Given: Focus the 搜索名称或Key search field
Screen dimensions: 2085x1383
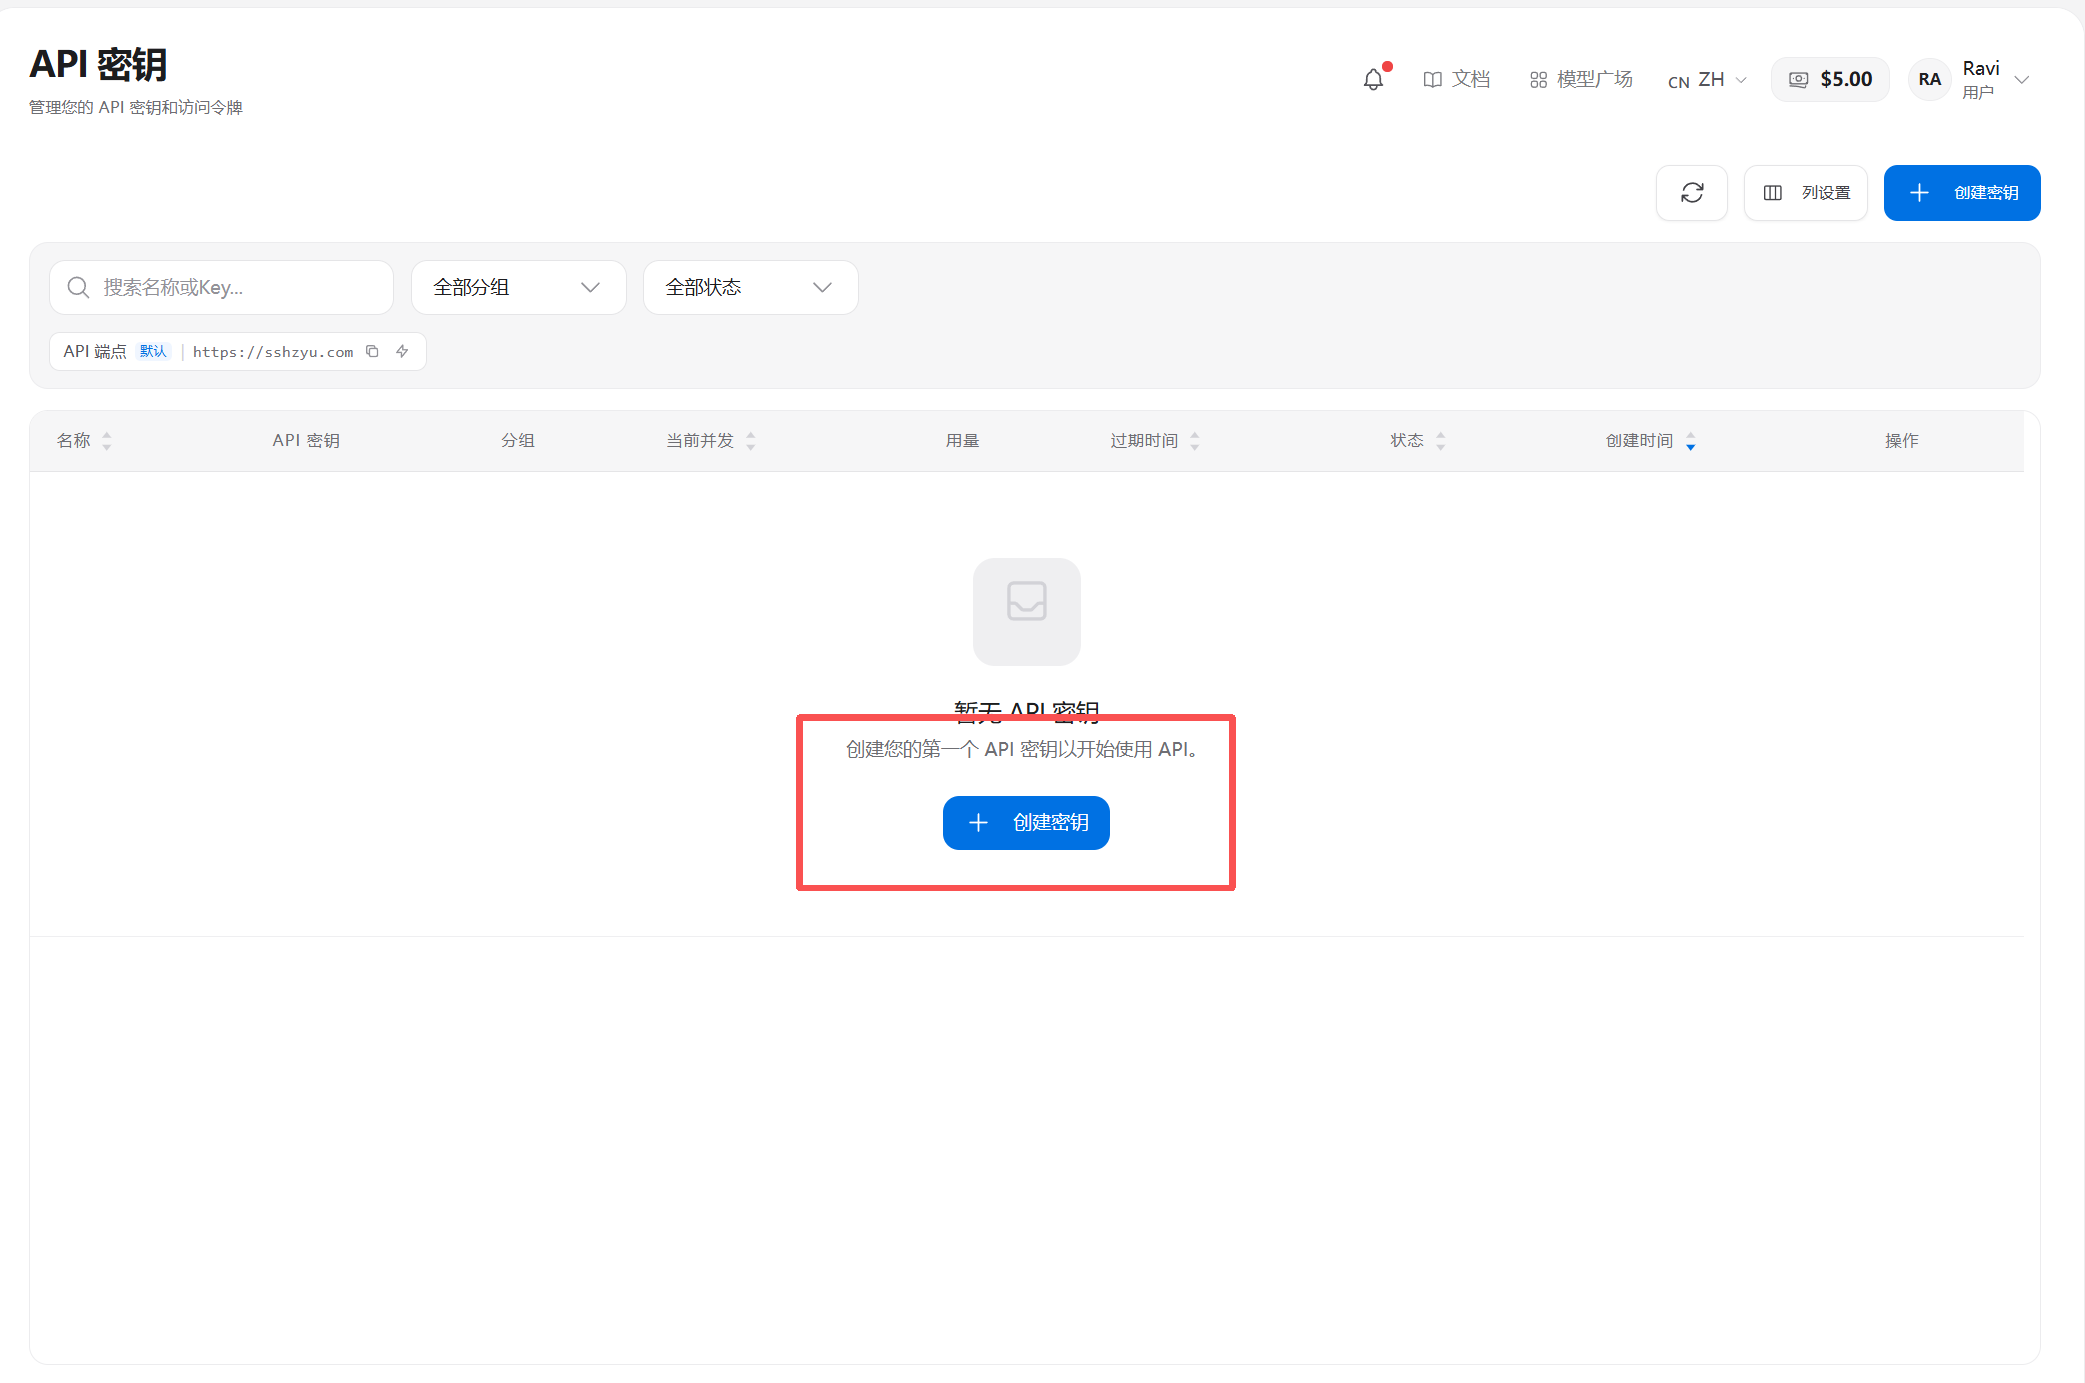Looking at the screenshot, I should 221,288.
